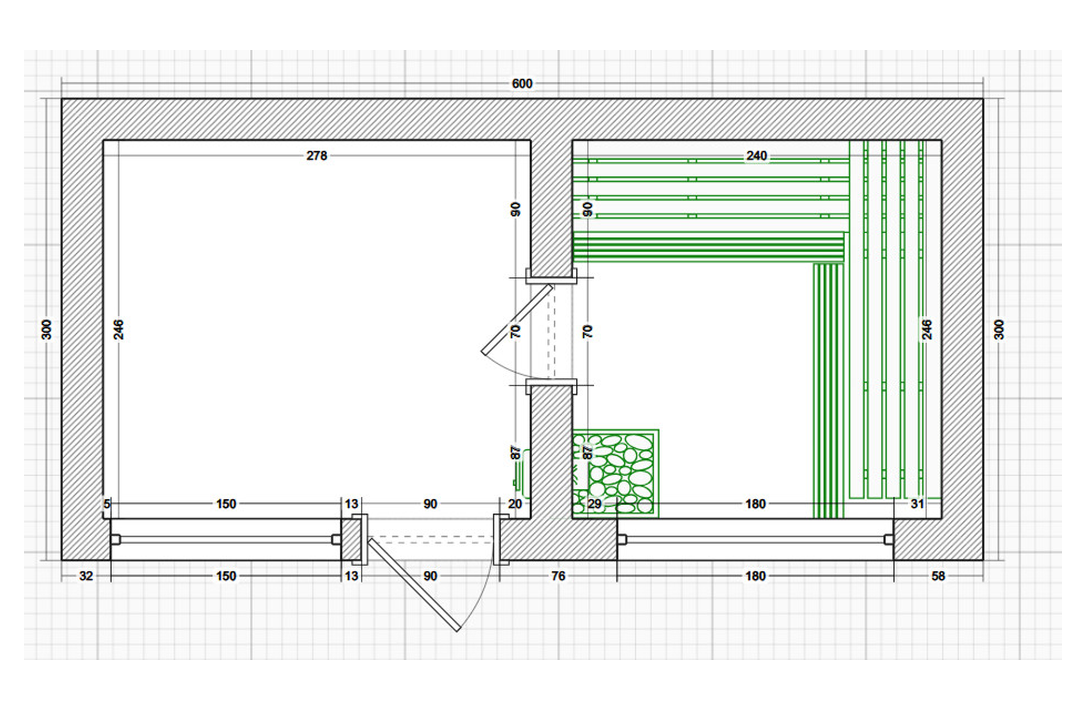Select the 32 dimension at the bottom edge
This screenshot has width=1086, height=710.
[x=86, y=576]
